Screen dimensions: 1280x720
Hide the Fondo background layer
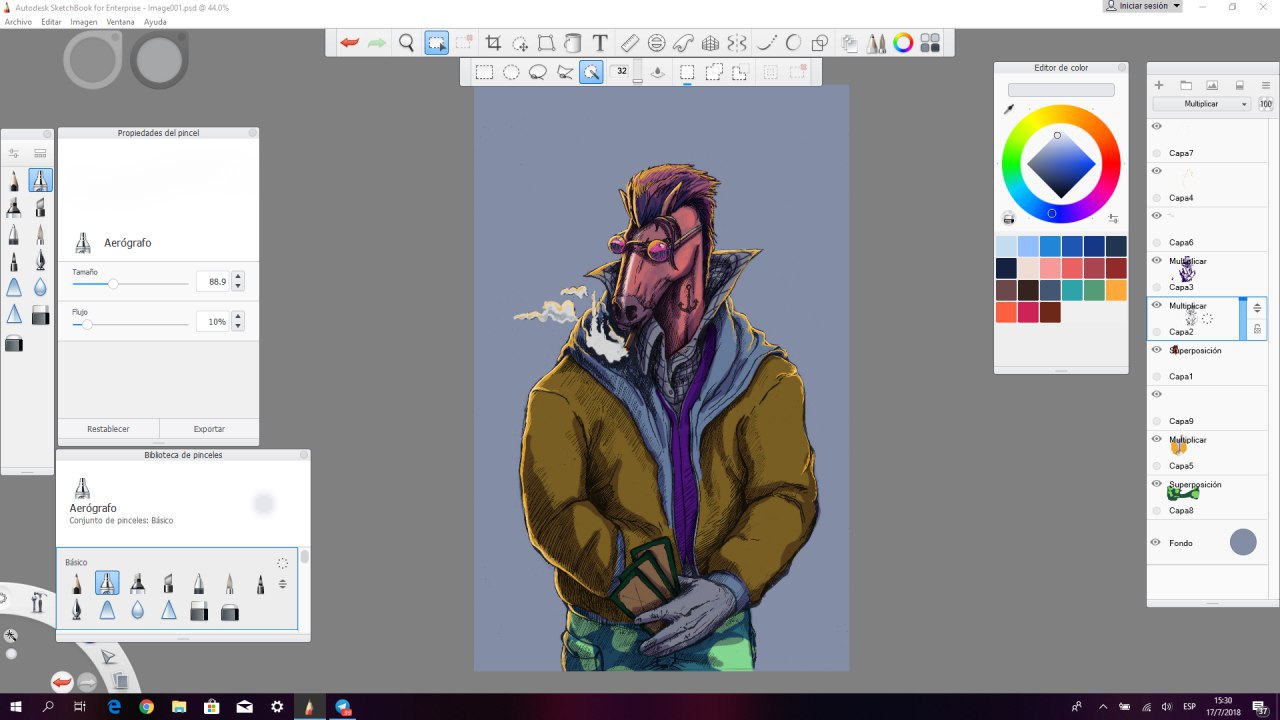[x=1156, y=542]
